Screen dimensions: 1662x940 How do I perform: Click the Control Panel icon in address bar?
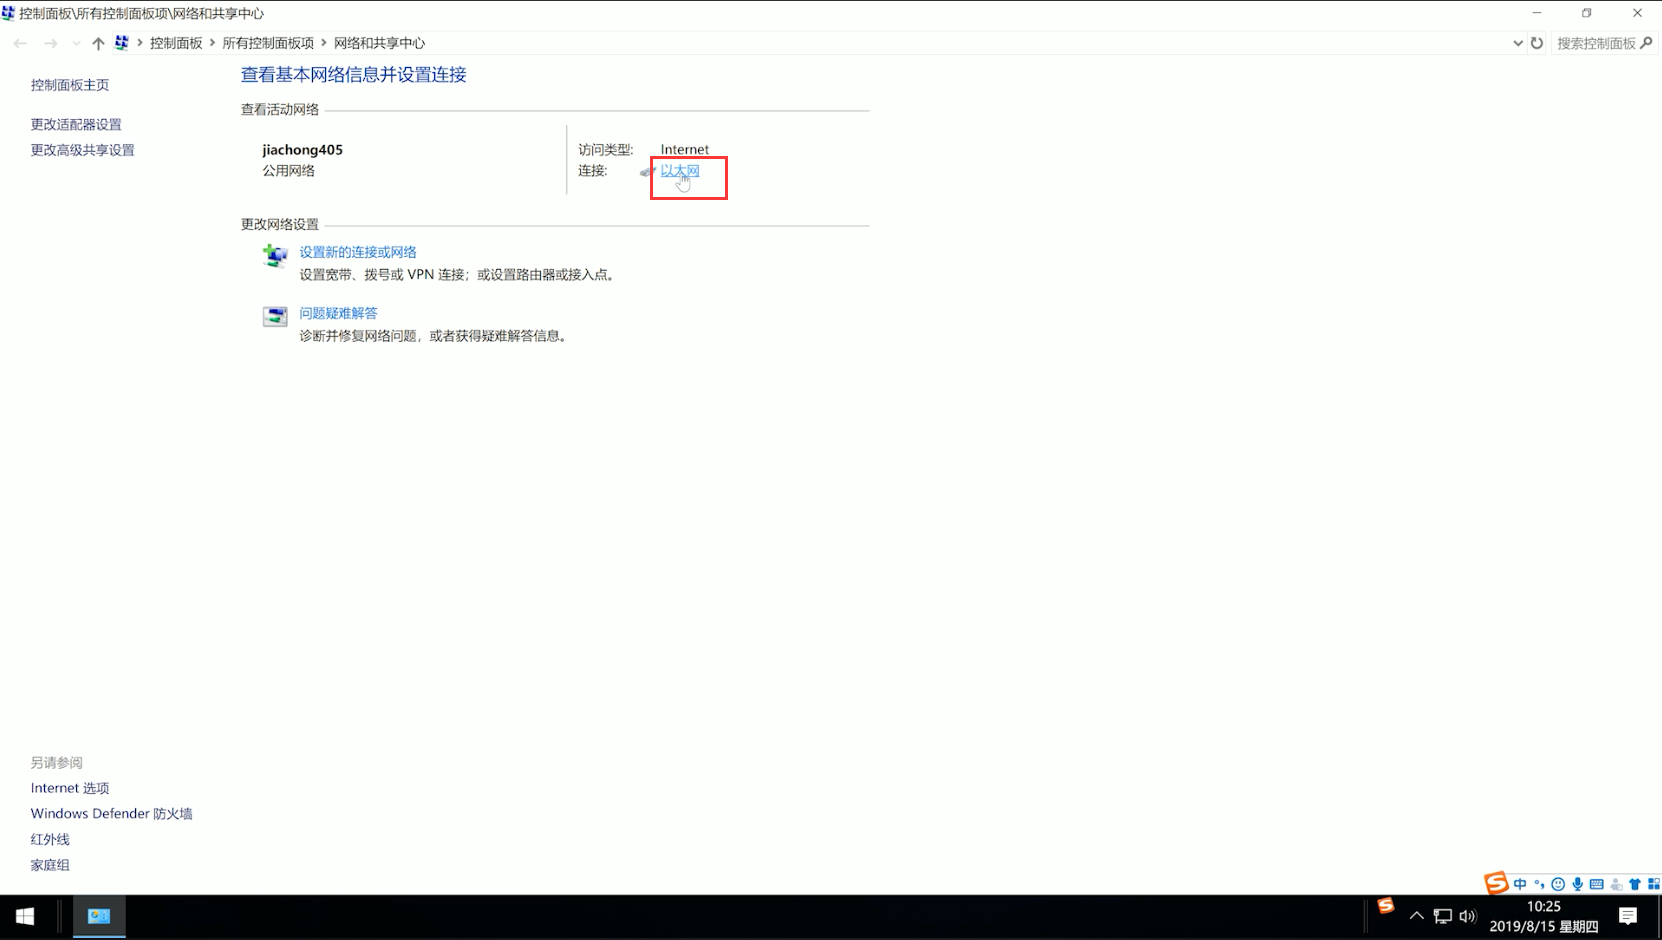tap(122, 43)
